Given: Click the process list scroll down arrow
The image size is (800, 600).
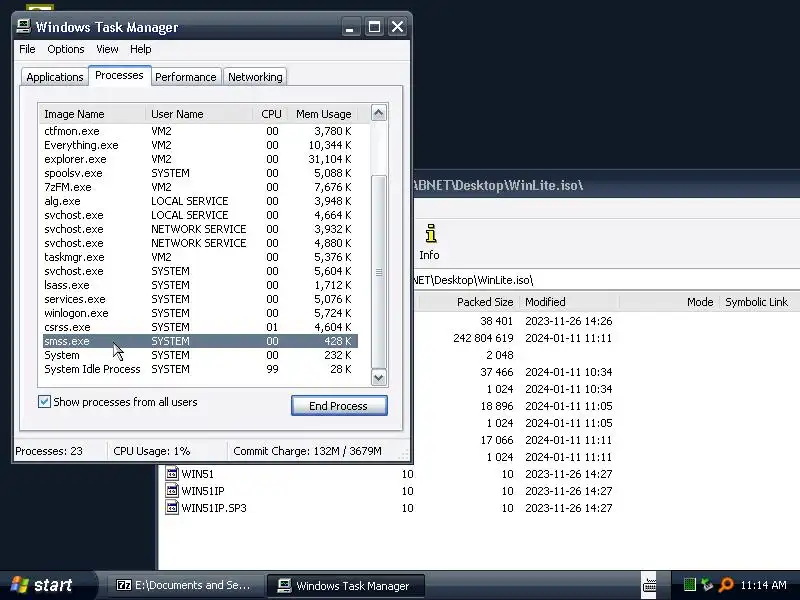Looking at the screenshot, I should (379, 378).
